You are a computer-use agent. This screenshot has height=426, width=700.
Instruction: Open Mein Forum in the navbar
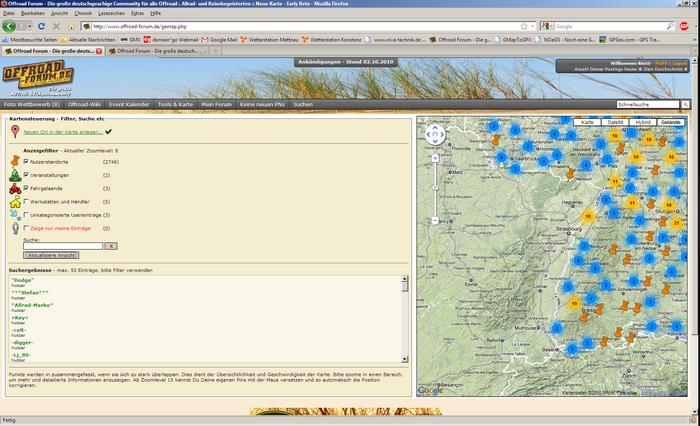tap(216, 104)
